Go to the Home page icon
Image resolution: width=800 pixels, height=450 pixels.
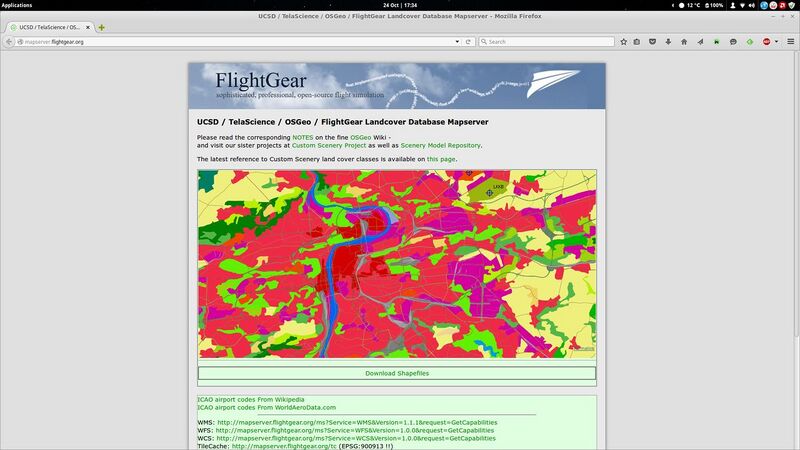pos(684,42)
